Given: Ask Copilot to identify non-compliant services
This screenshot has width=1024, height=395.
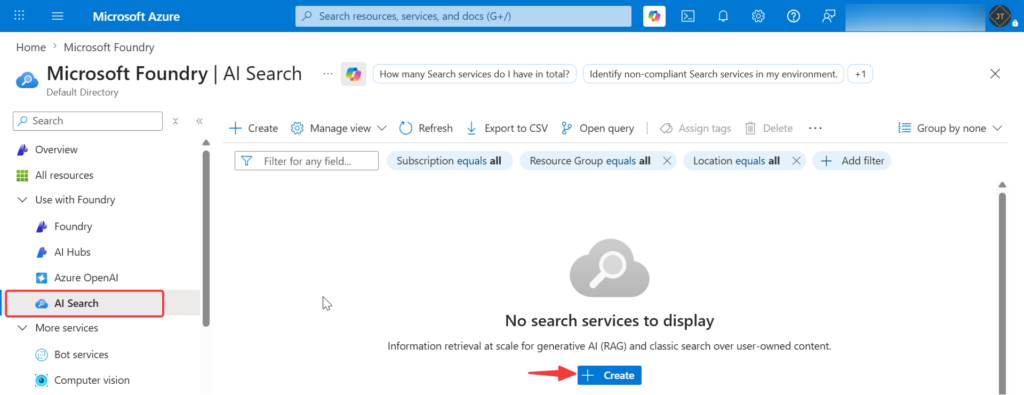Looking at the screenshot, I should [x=713, y=74].
